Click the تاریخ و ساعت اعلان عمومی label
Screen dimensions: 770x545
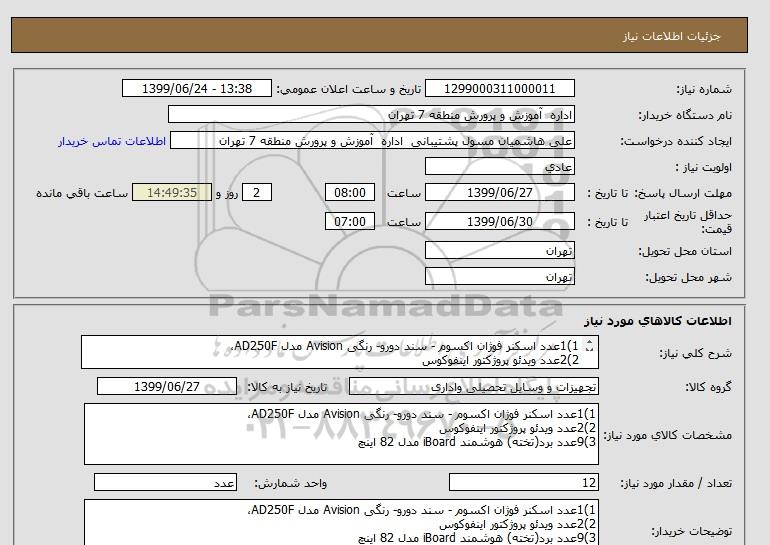[349, 89]
